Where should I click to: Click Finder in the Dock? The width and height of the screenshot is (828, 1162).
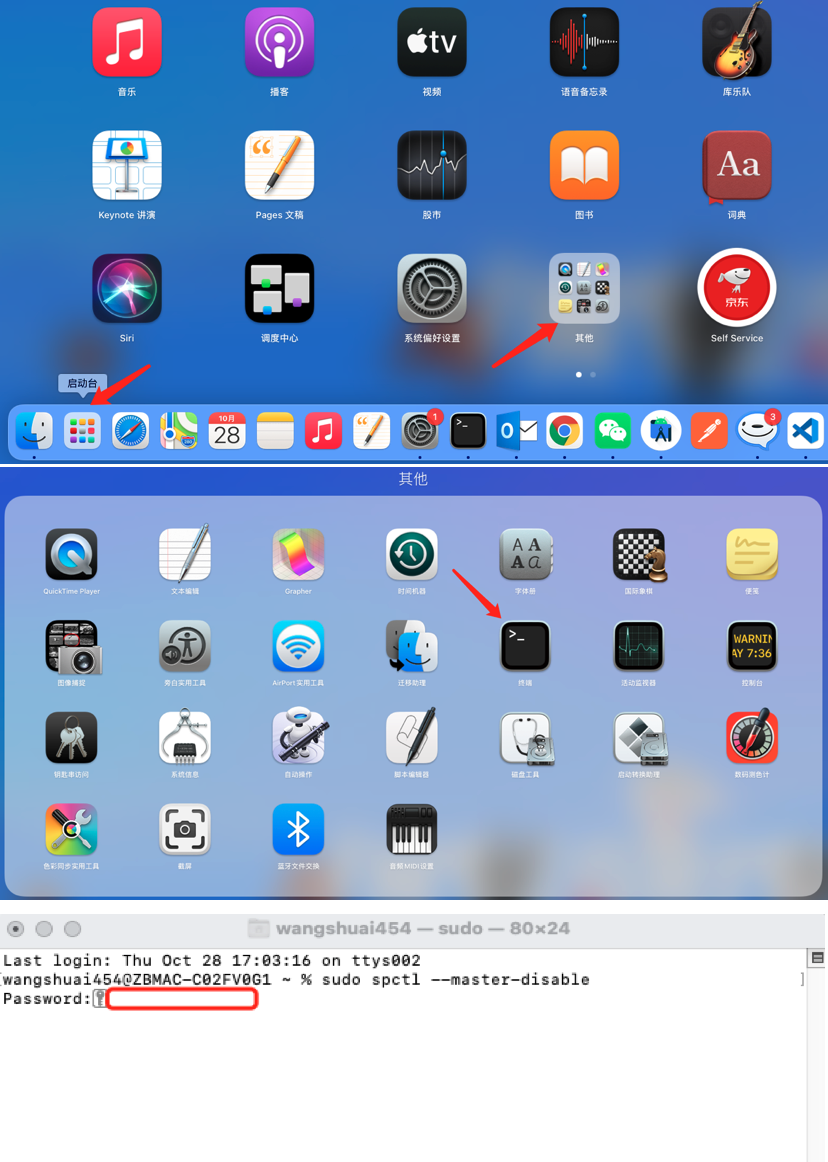(34, 431)
